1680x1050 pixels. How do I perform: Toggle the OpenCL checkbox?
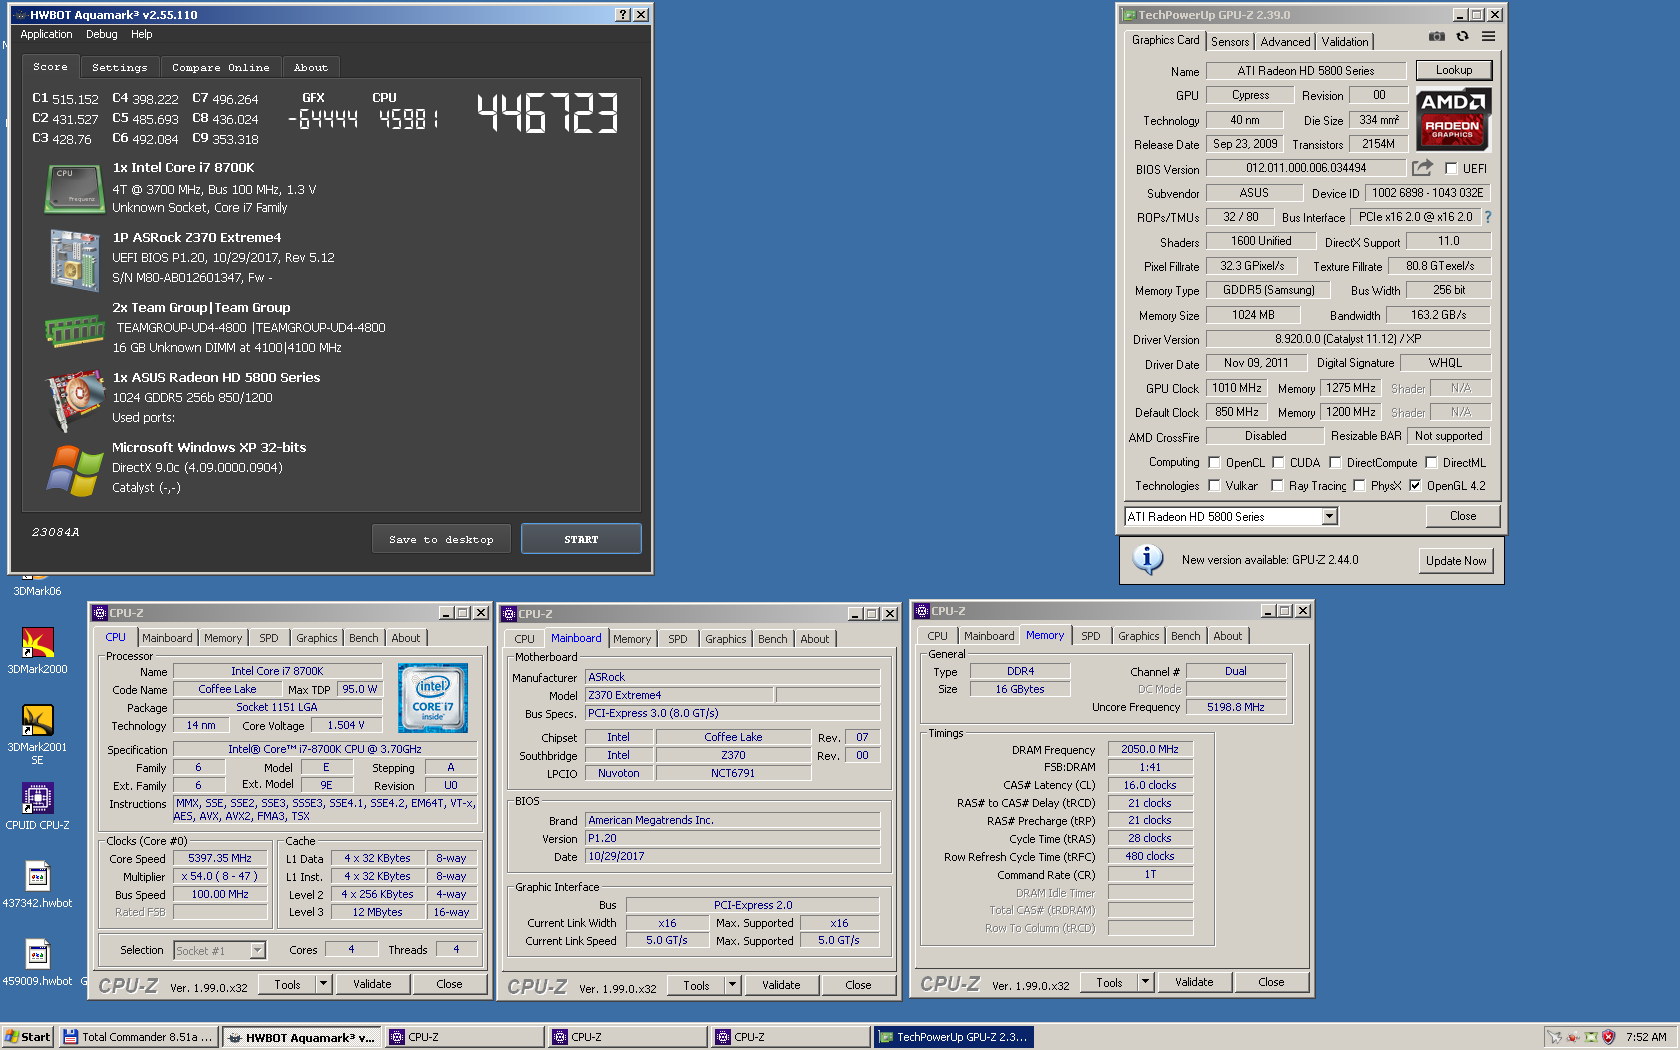(x=1214, y=463)
